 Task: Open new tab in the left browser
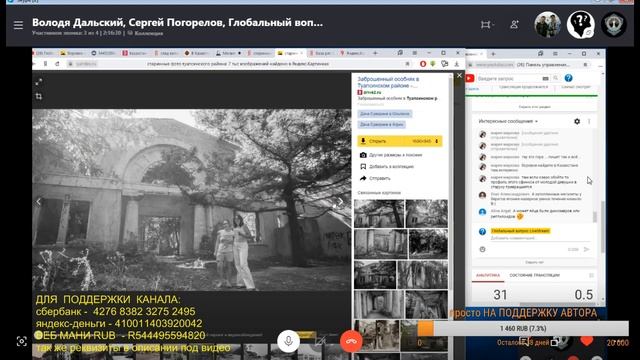[x=375, y=53]
